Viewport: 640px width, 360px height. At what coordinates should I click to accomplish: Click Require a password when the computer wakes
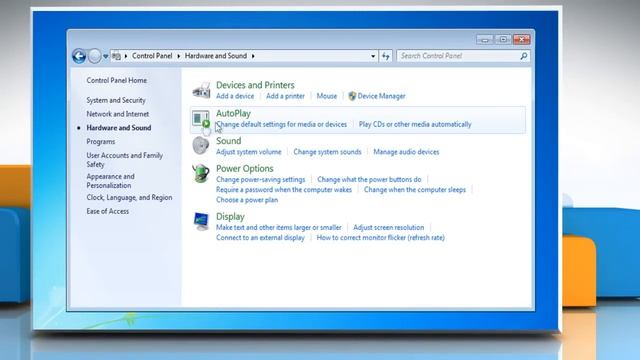click(284, 190)
